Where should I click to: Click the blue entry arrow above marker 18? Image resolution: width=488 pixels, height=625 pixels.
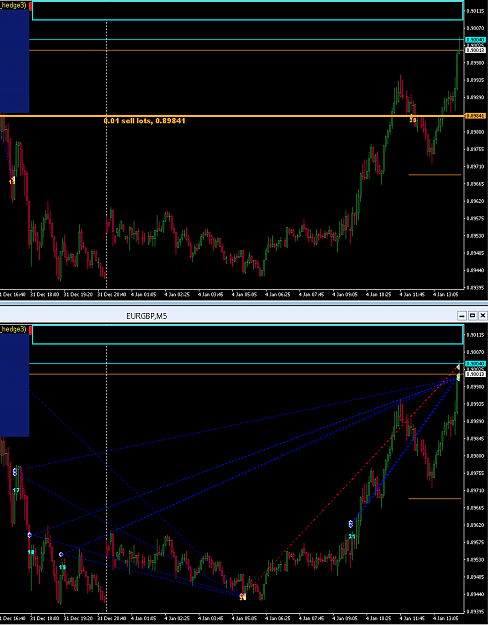click(30, 535)
